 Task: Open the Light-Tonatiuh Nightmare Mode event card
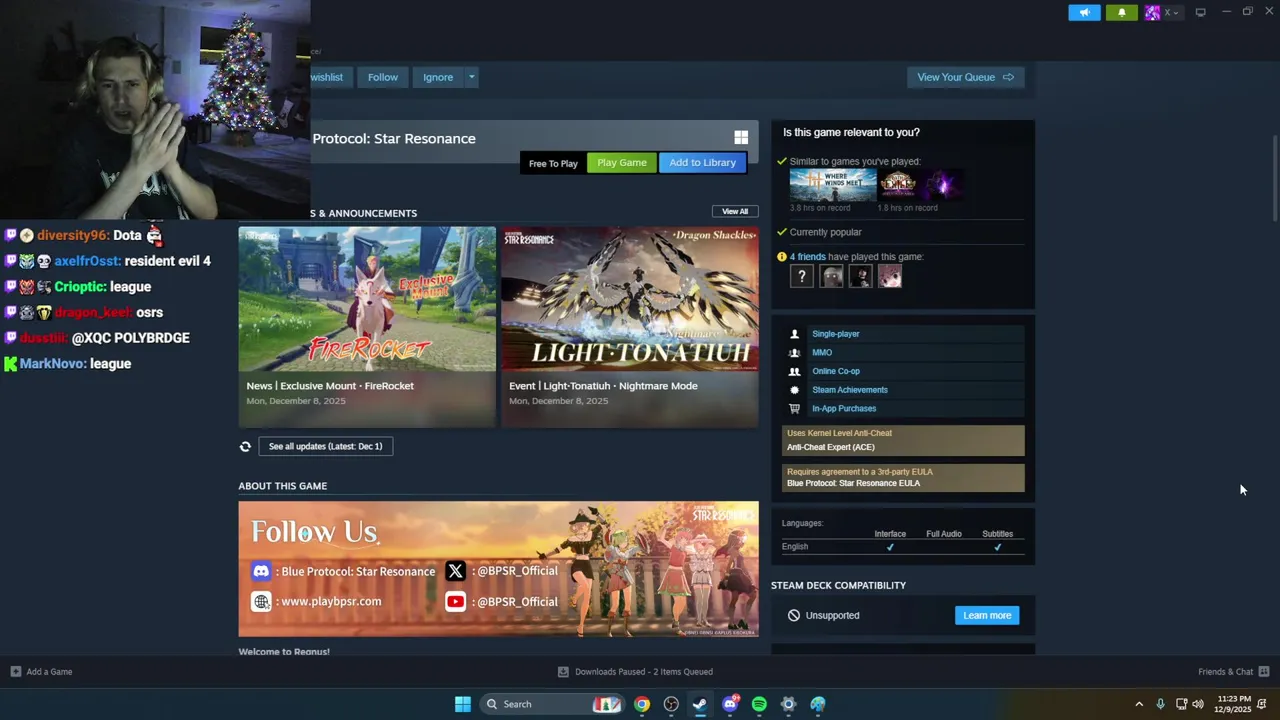pyautogui.click(x=630, y=326)
